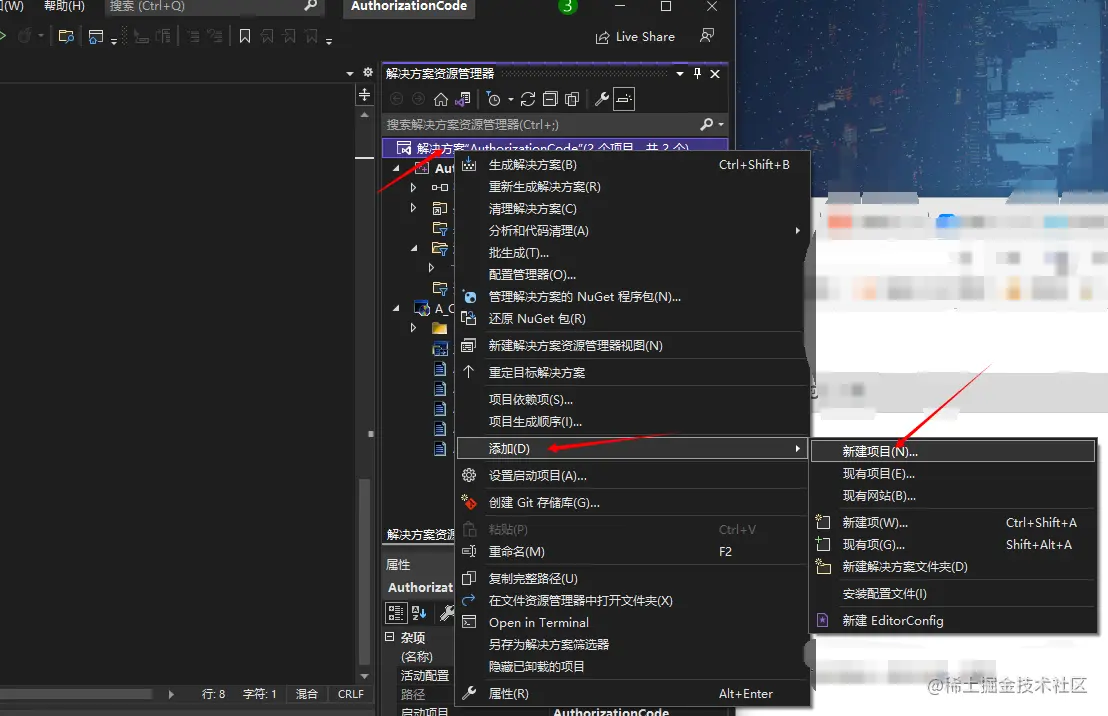The height and width of the screenshot is (716, 1108).
Task: Start a Live Share session
Action: coord(635,37)
